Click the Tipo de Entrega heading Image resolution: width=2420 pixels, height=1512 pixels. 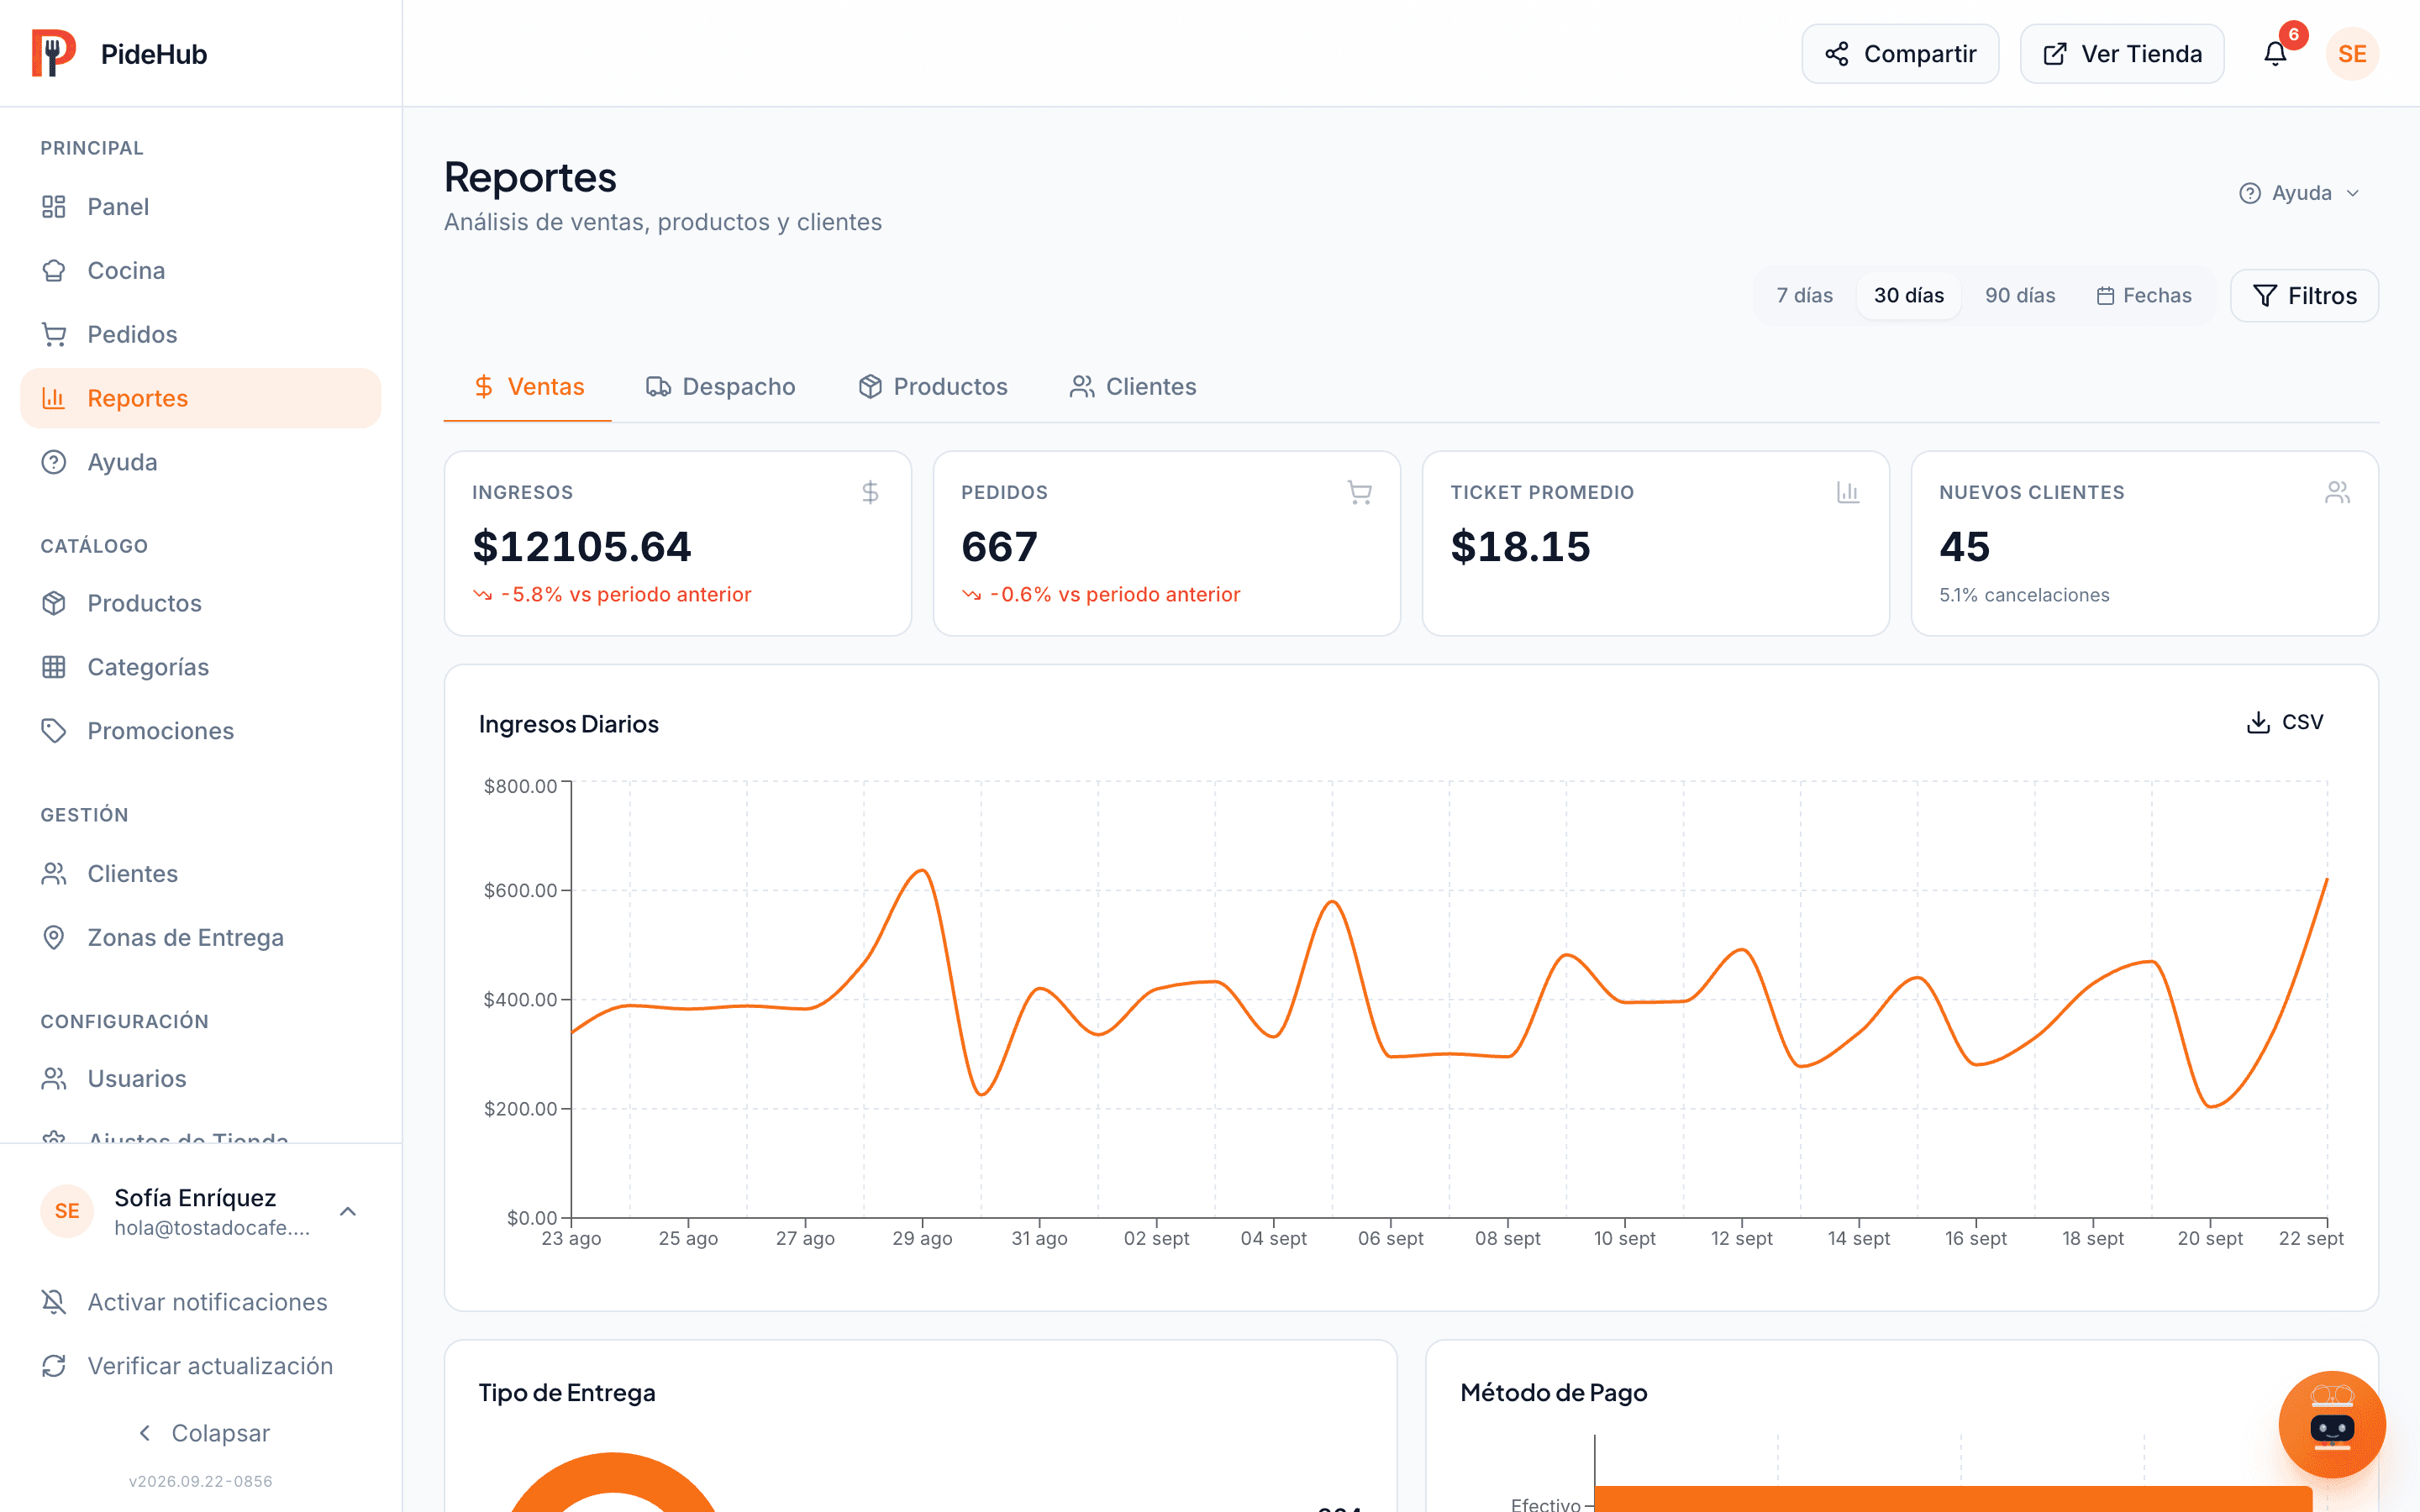567,1393
